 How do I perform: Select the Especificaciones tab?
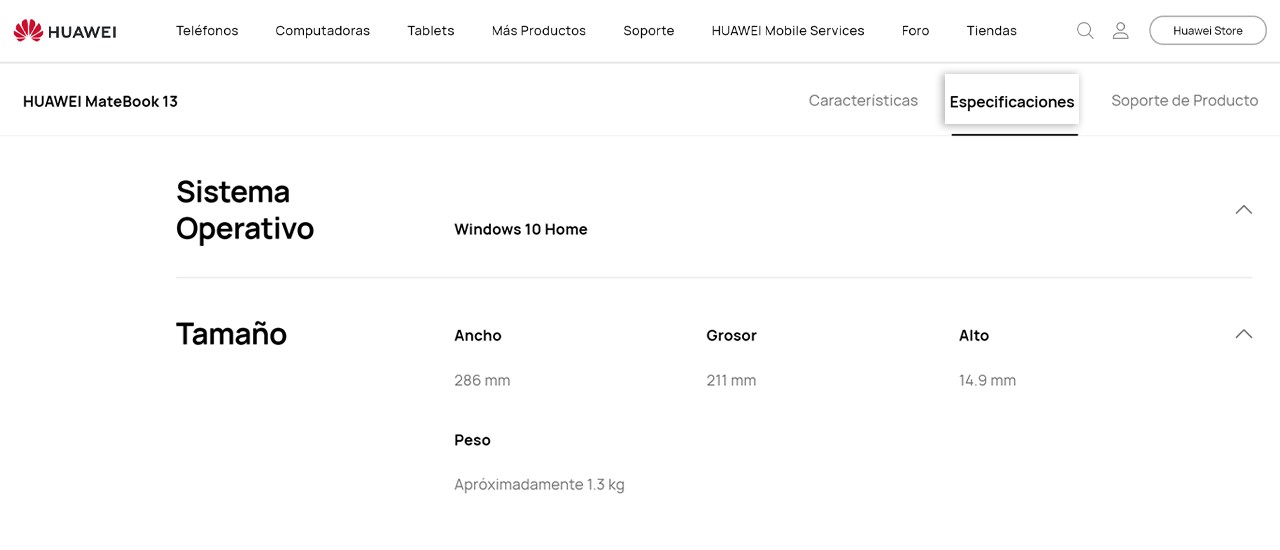[x=1012, y=101]
